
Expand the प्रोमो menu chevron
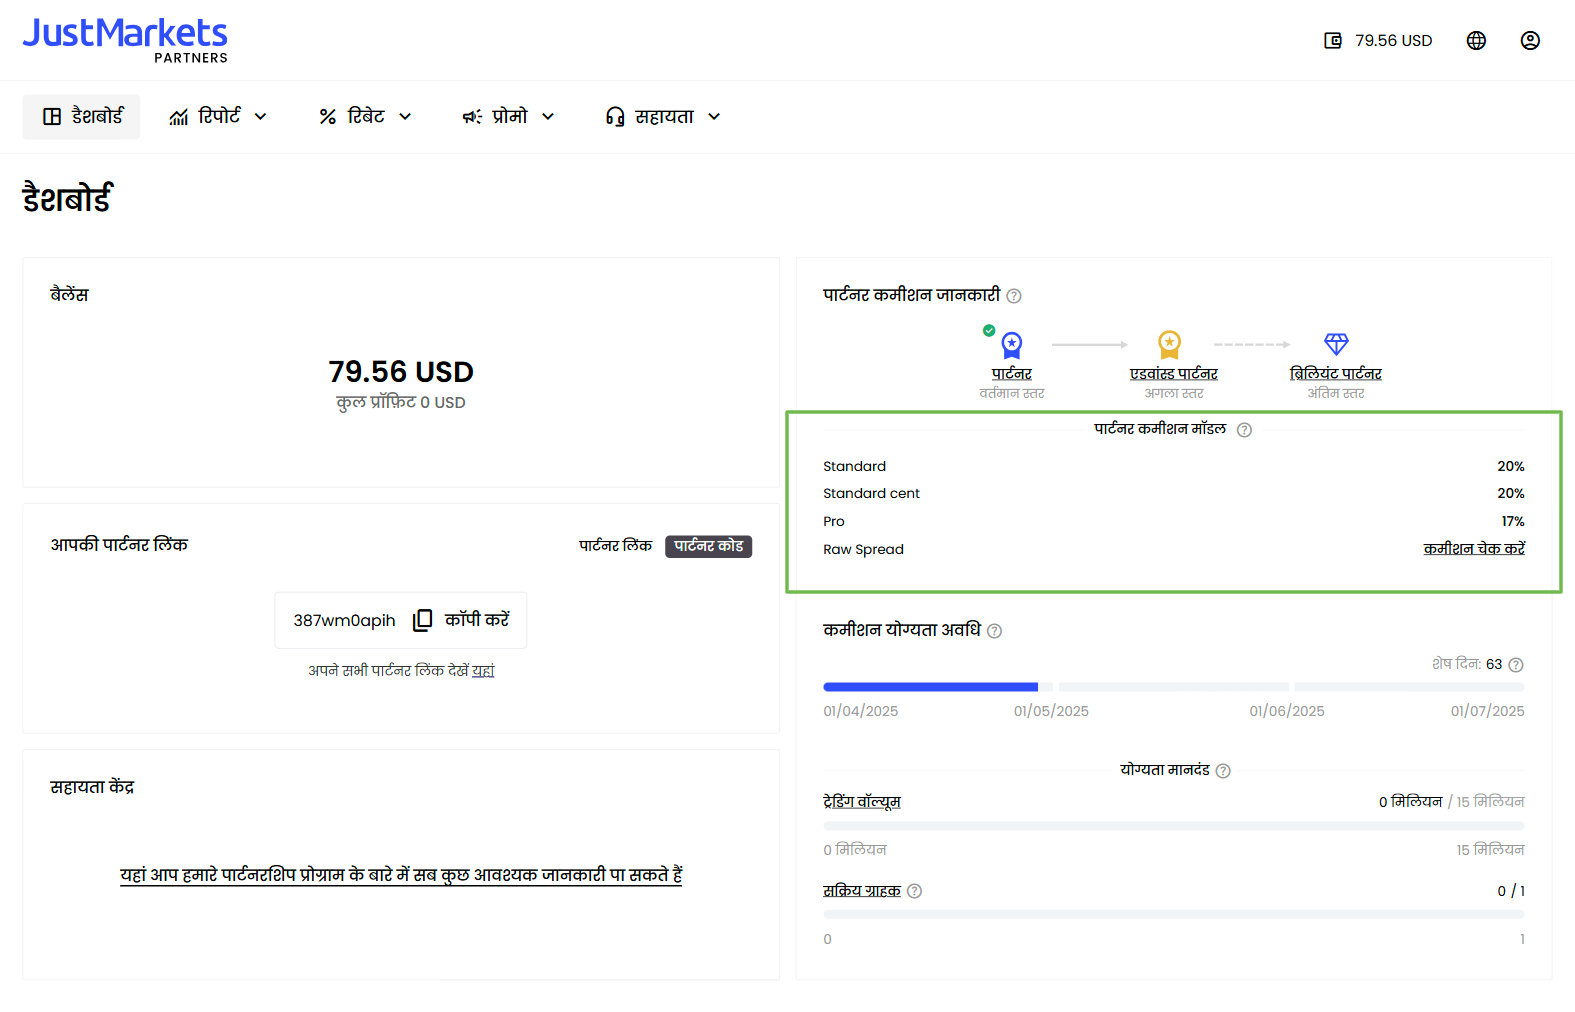coord(548,117)
